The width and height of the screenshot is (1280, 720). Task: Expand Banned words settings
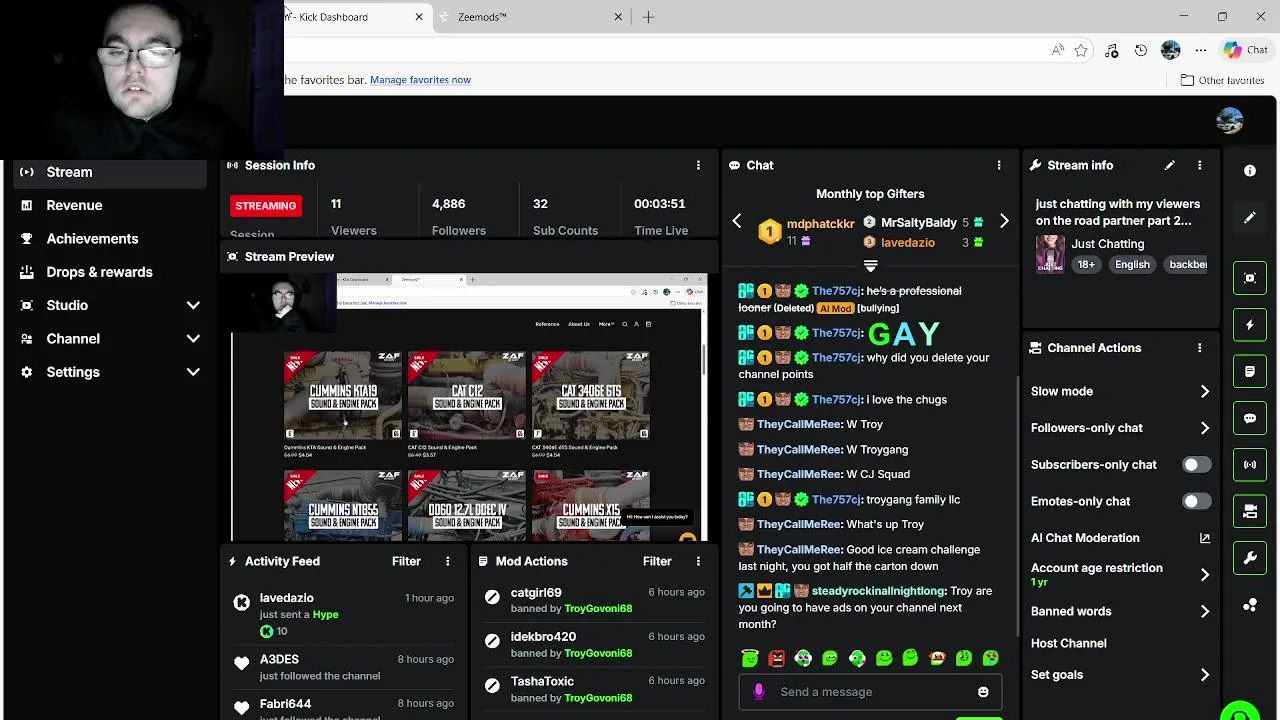[1204, 611]
